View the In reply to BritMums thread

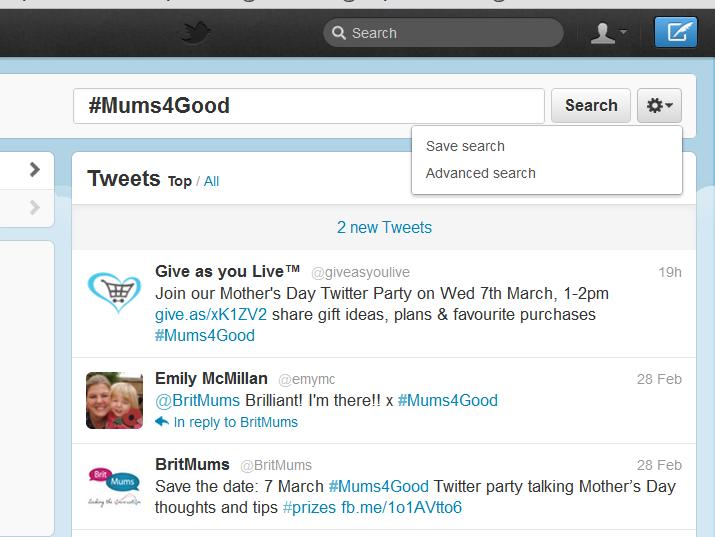pyautogui.click(x=235, y=422)
